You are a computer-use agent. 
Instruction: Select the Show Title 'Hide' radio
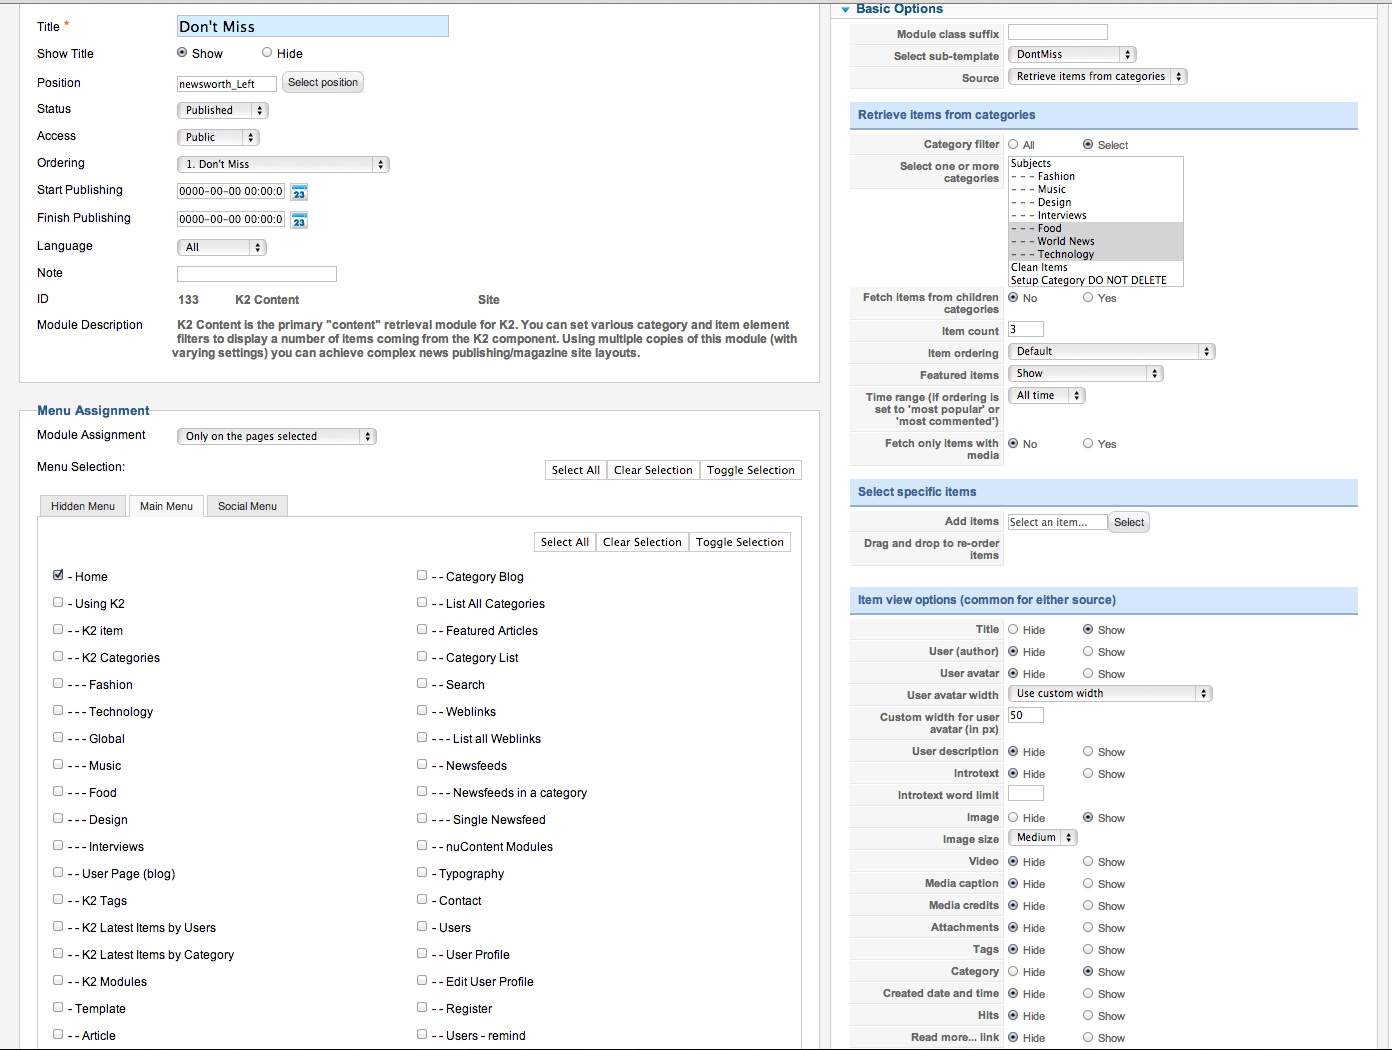pyautogui.click(x=267, y=53)
